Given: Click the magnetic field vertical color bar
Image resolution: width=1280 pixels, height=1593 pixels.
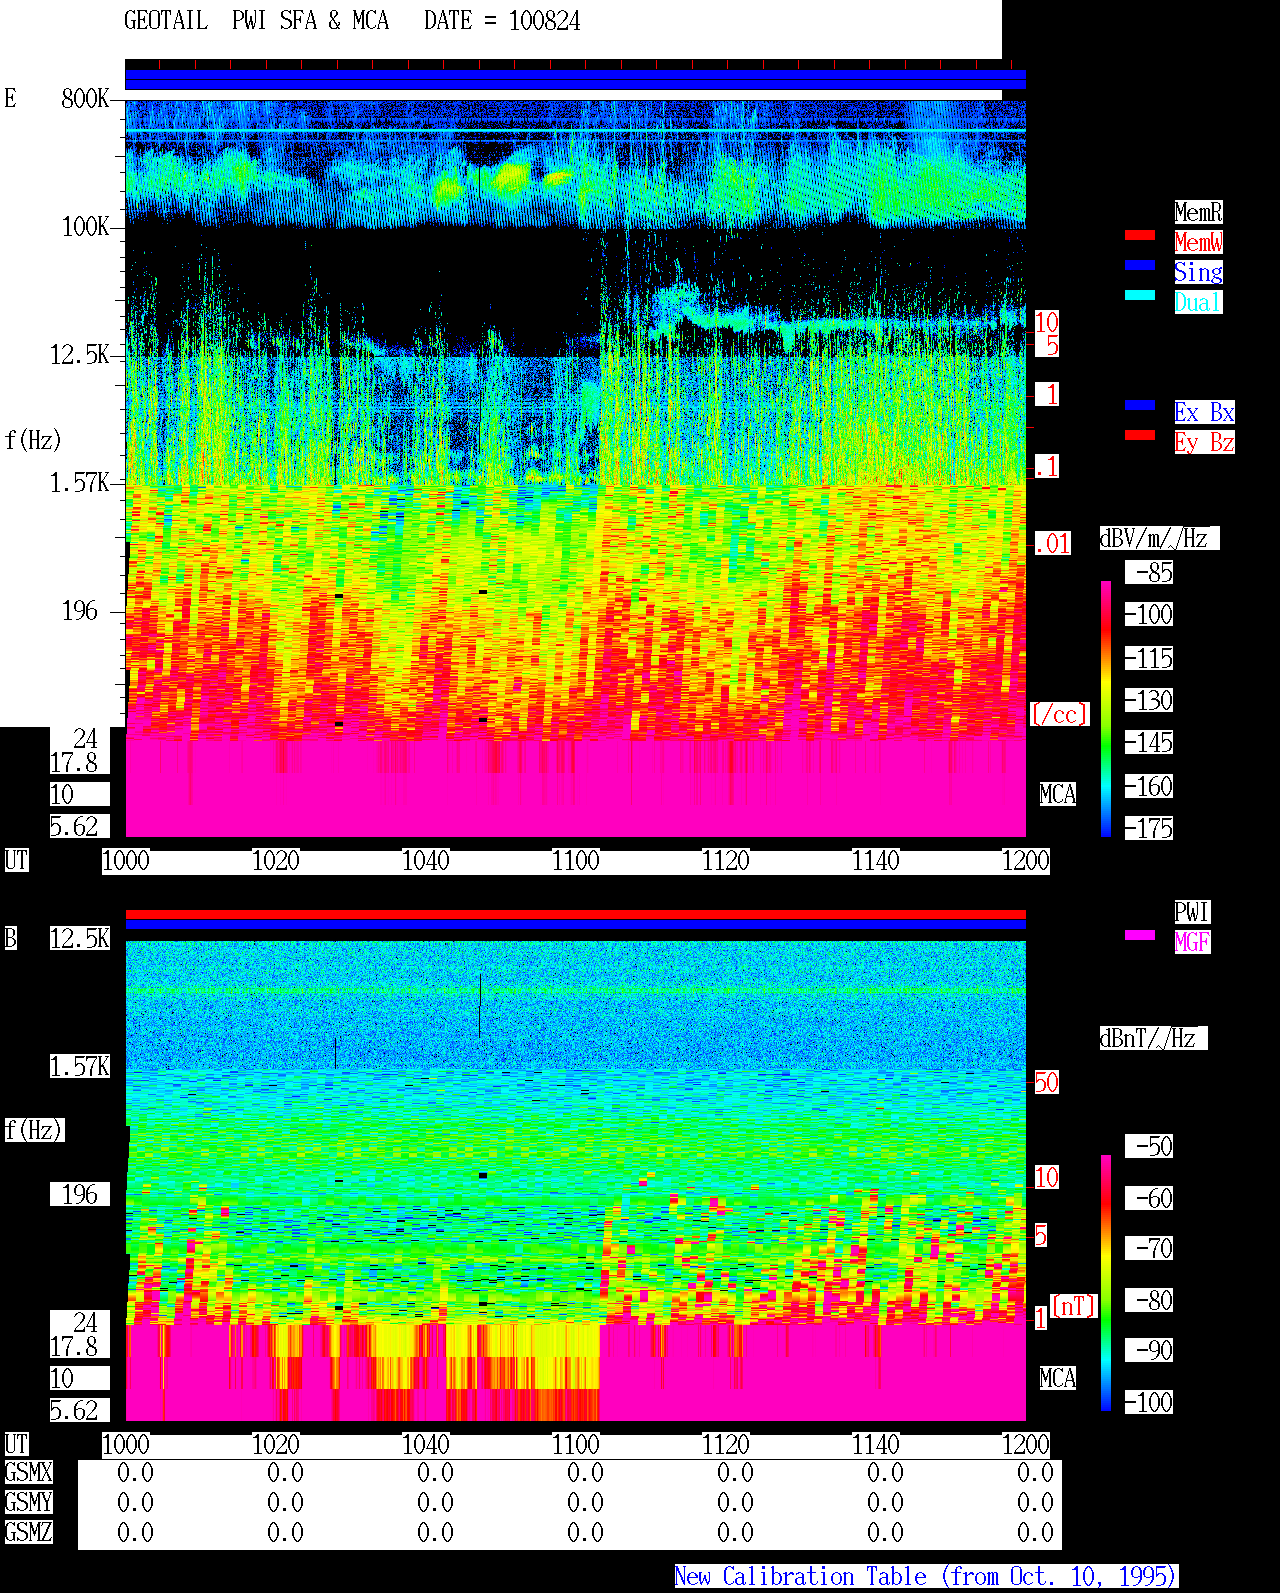Looking at the screenshot, I should click(x=1106, y=1283).
